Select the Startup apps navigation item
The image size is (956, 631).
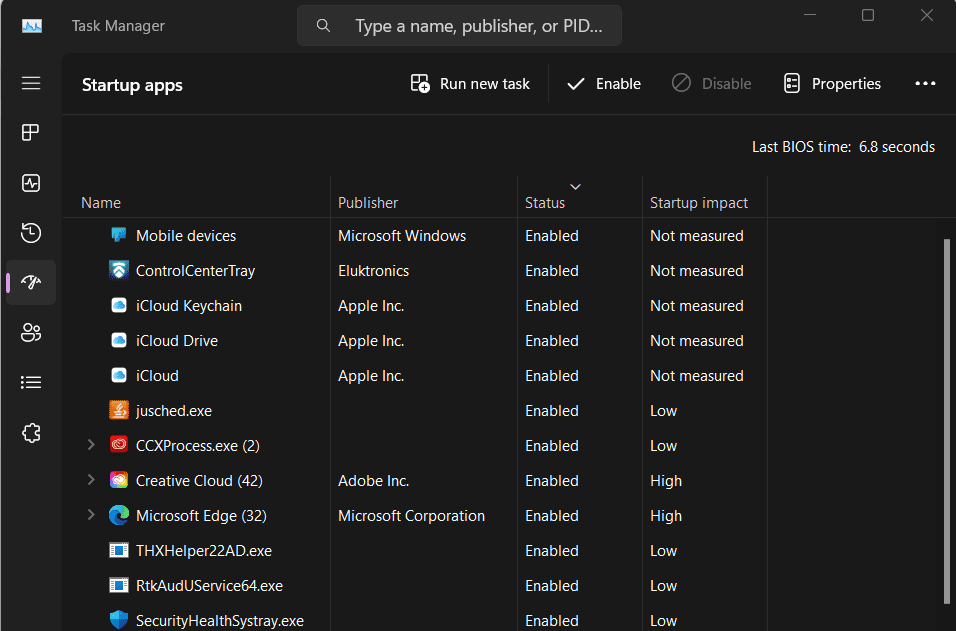[31, 282]
